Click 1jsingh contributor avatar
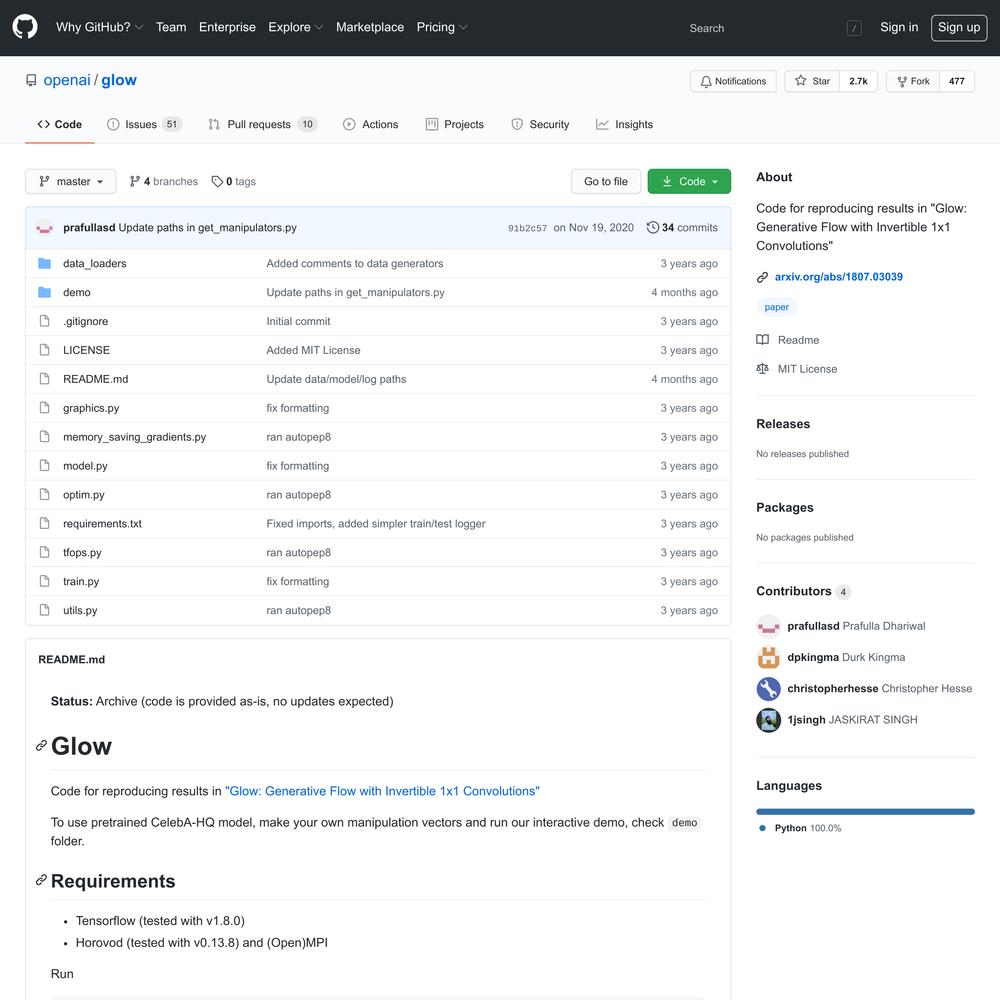Viewport: 1000px width, 1000px height. click(x=768, y=719)
